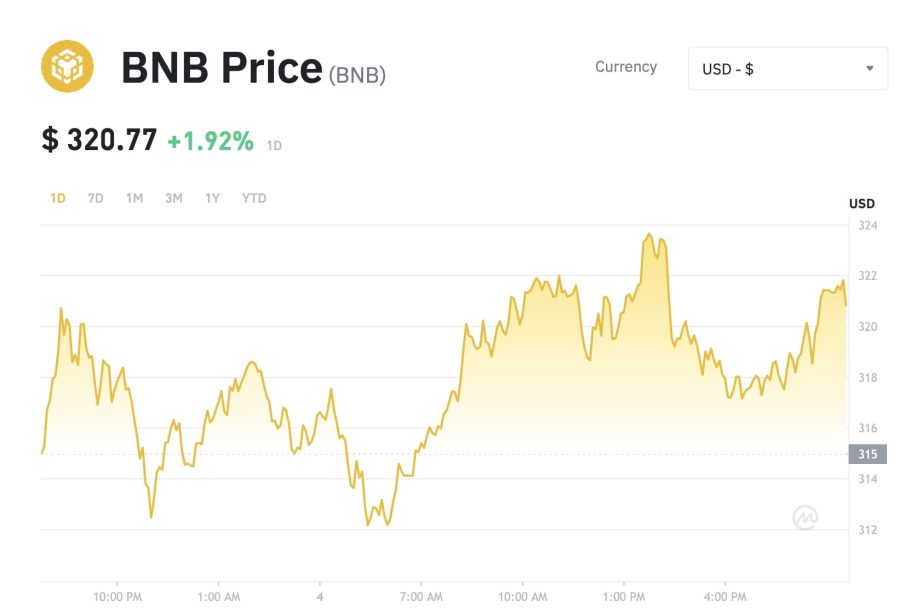This screenshot has height=613, width=905.
Task: Click the currency dropdown arrow
Action: tap(869, 69)
